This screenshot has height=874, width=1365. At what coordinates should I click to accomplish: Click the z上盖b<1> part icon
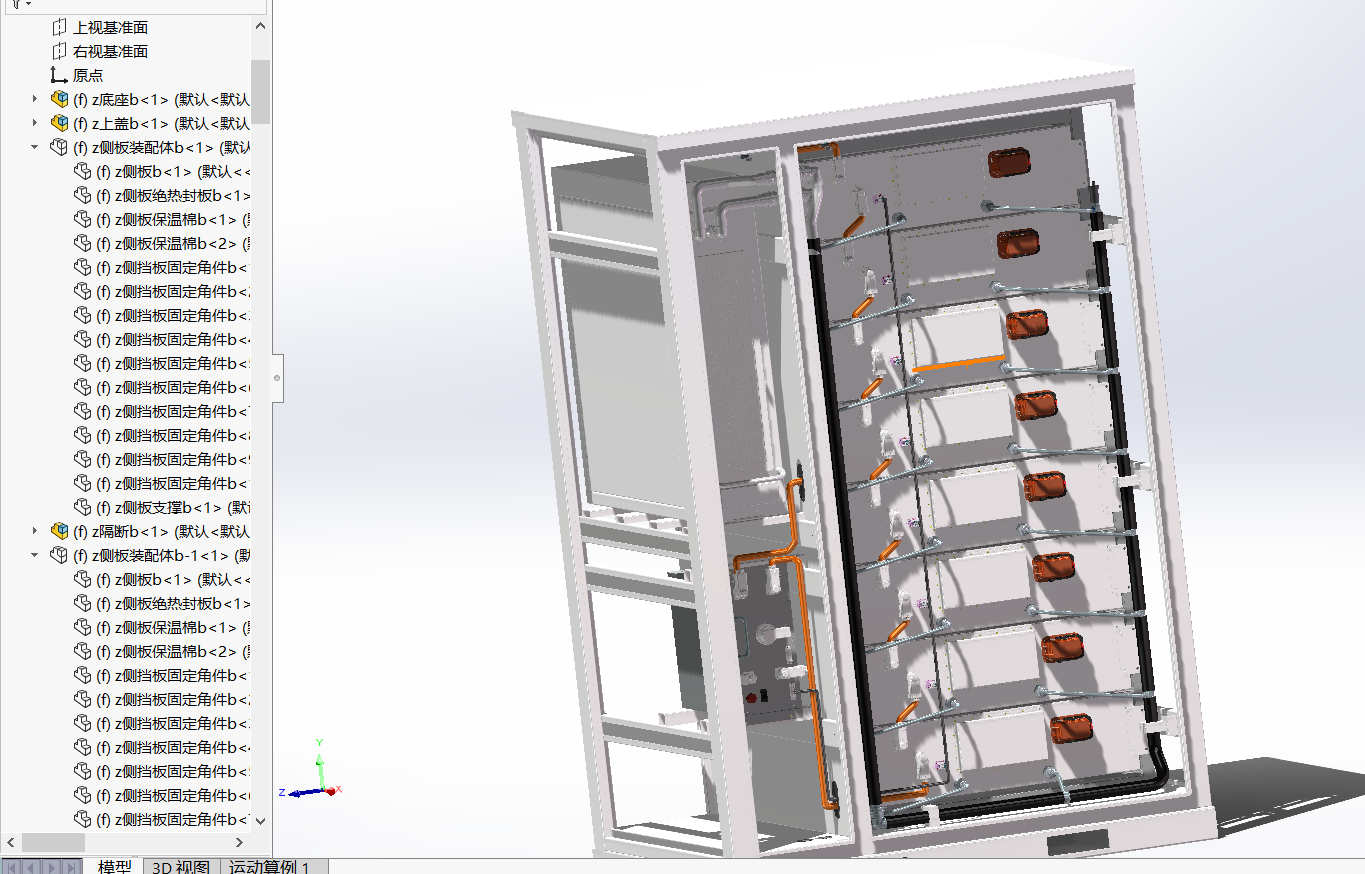click(x=59, y=123)
